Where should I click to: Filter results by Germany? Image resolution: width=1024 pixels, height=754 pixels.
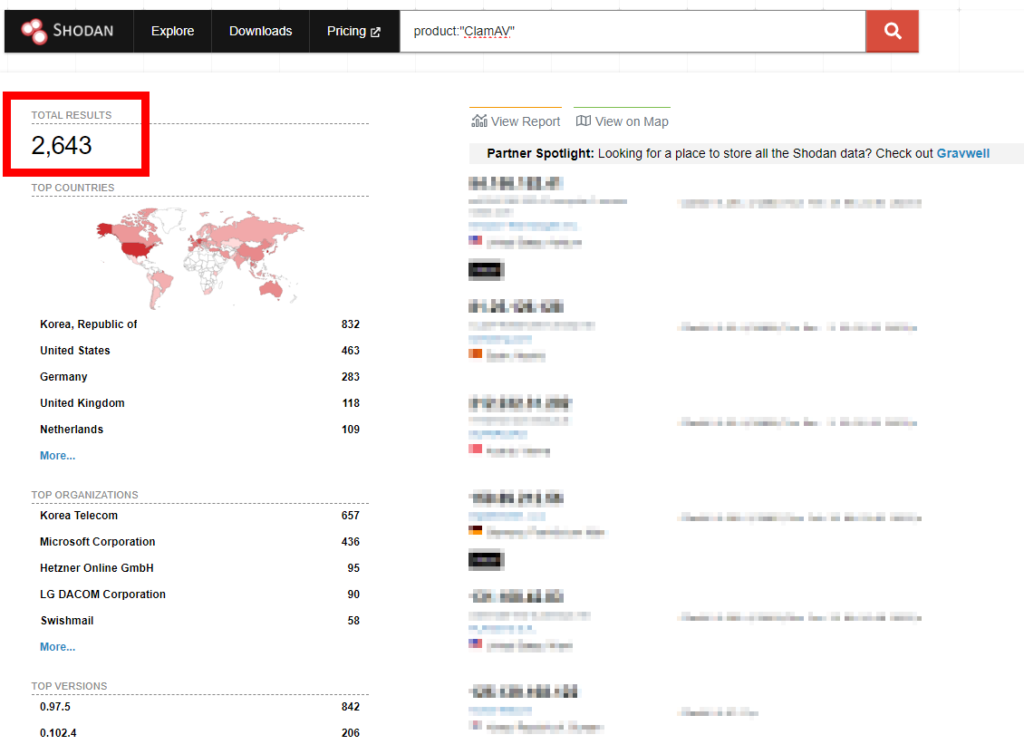click(63, 377)
